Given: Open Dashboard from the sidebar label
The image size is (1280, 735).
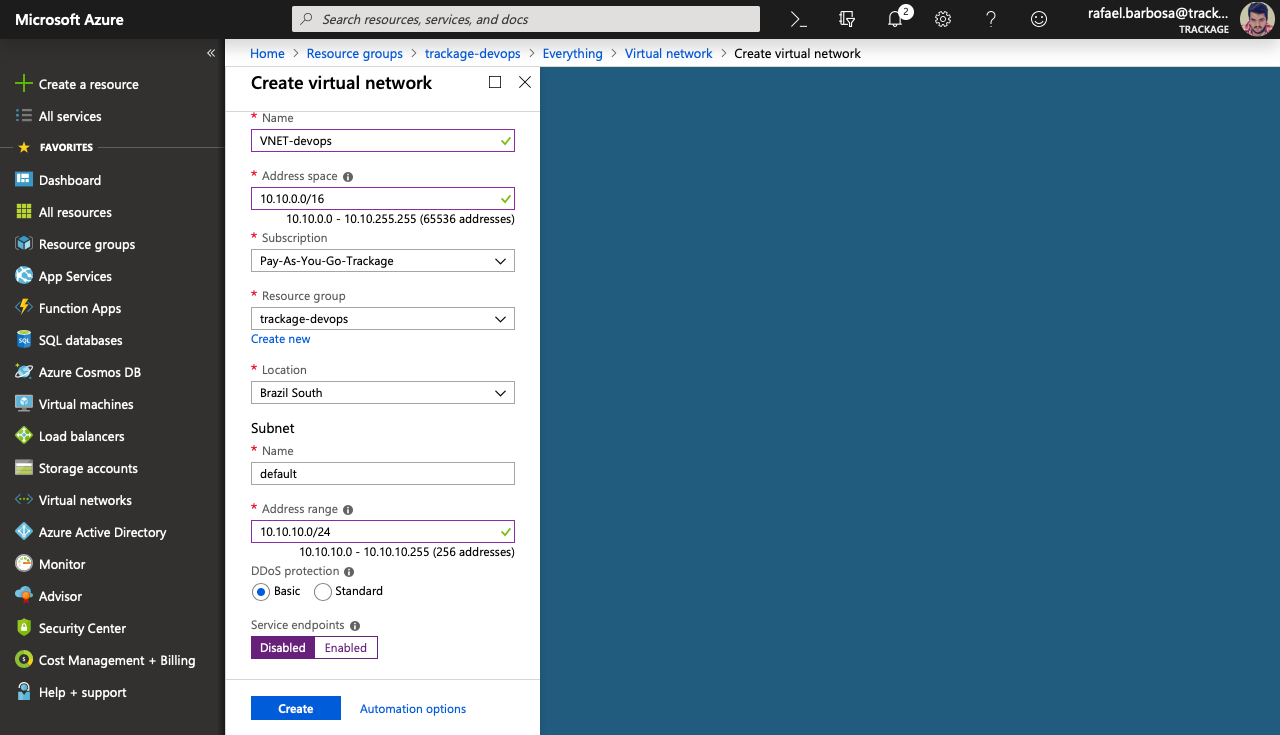Looking at the screenshot, I should (x=70, y=180).
